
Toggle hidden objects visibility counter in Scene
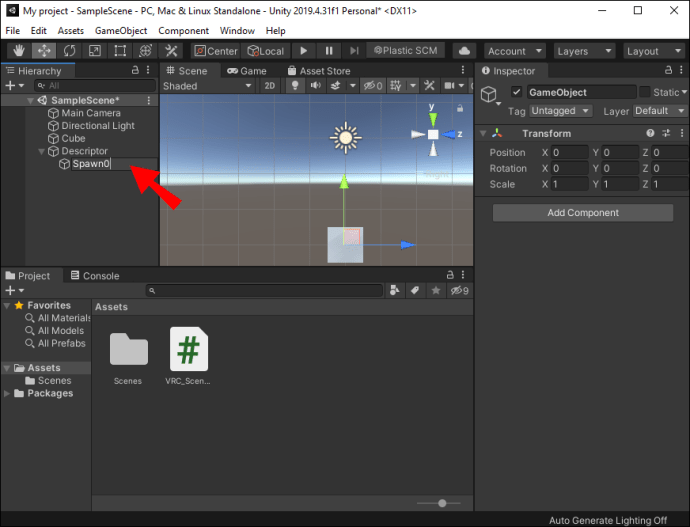372,86
